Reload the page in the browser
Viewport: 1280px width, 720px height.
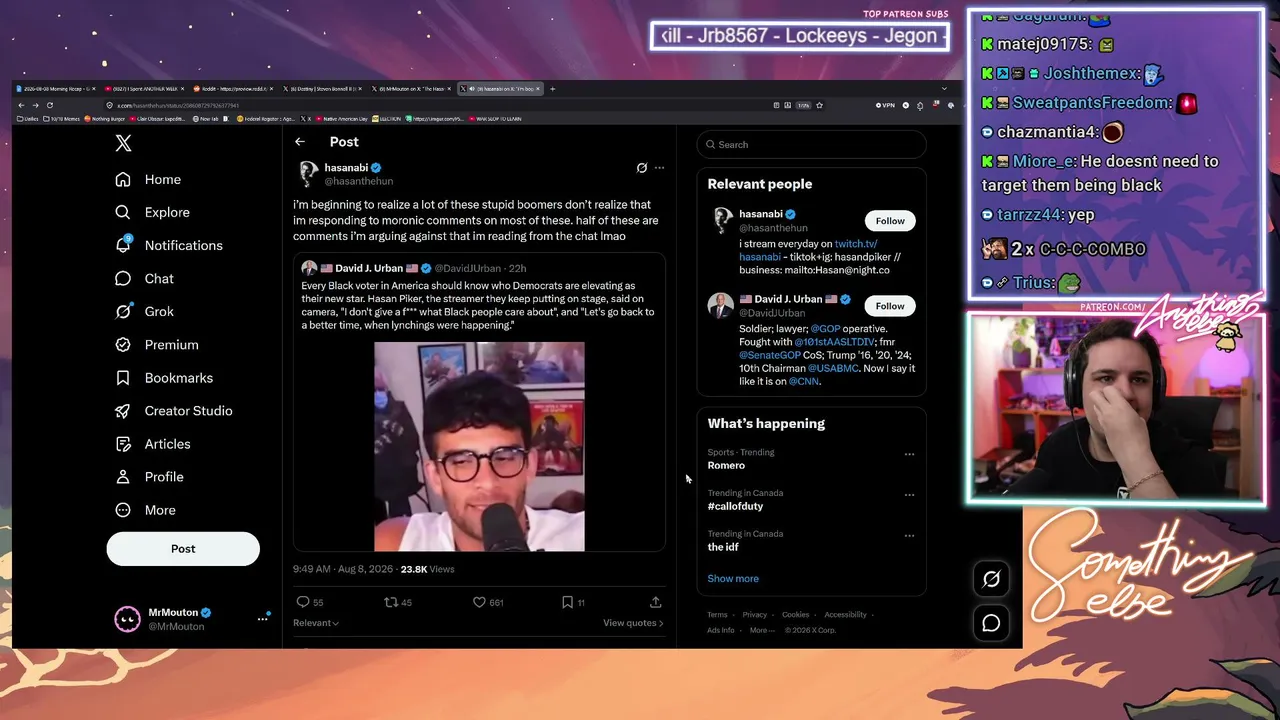point(49,105)
